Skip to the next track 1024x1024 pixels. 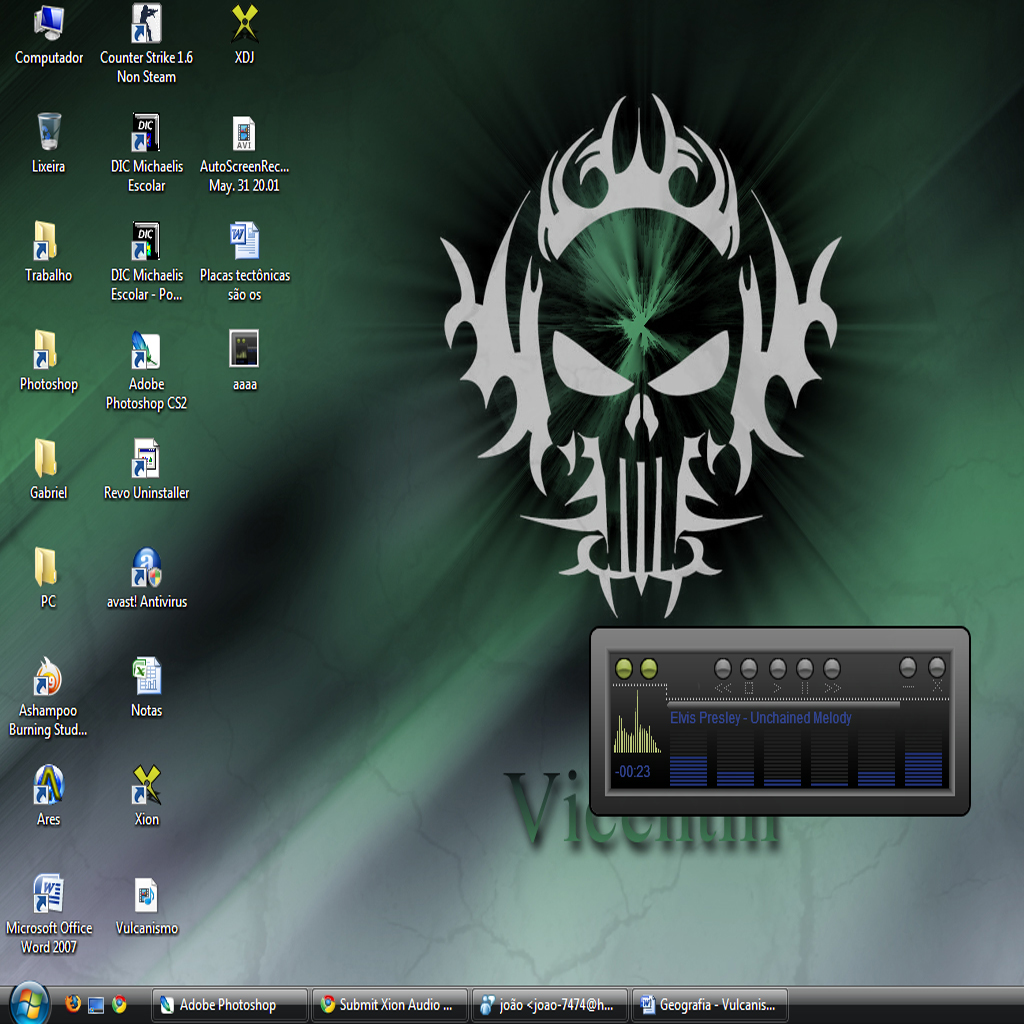coord(832,669)
